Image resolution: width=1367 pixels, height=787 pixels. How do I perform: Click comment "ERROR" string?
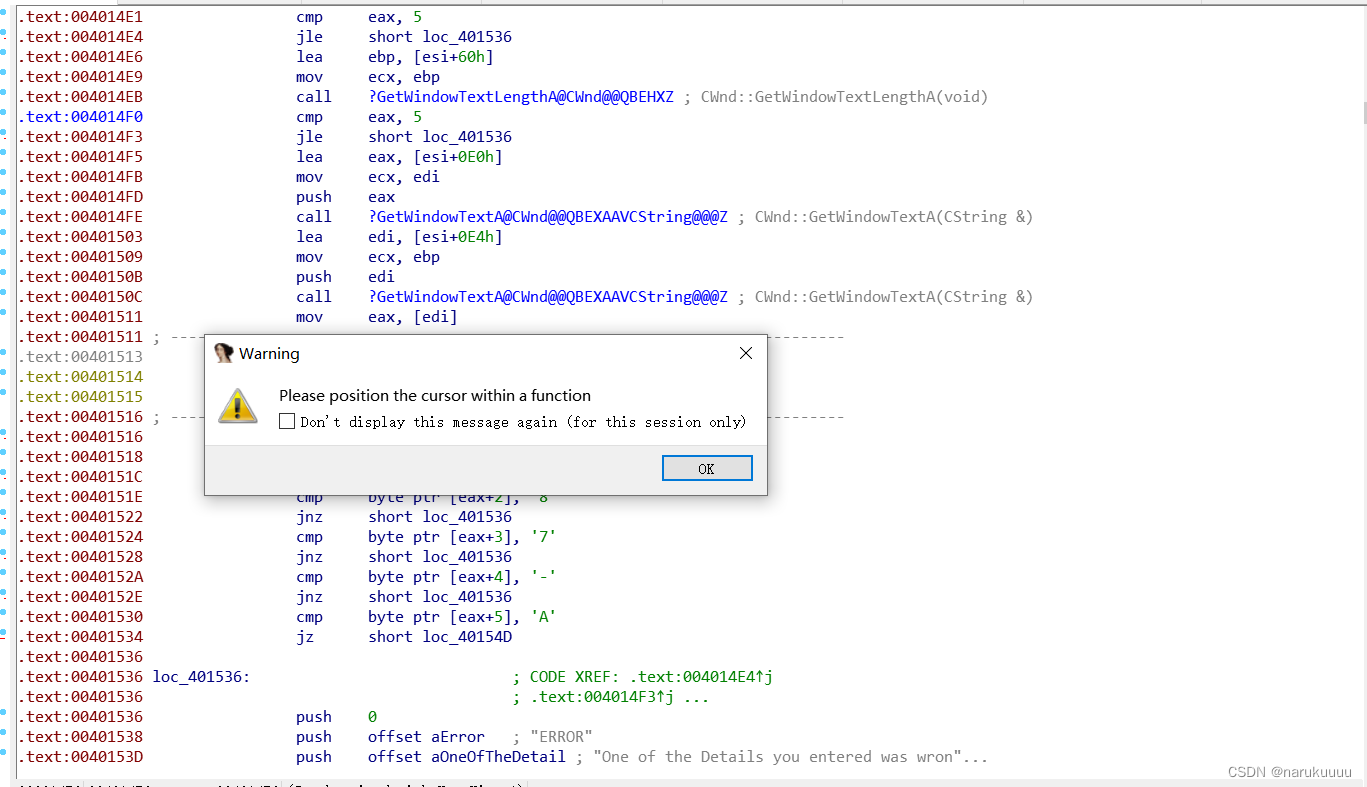(561, 737)
